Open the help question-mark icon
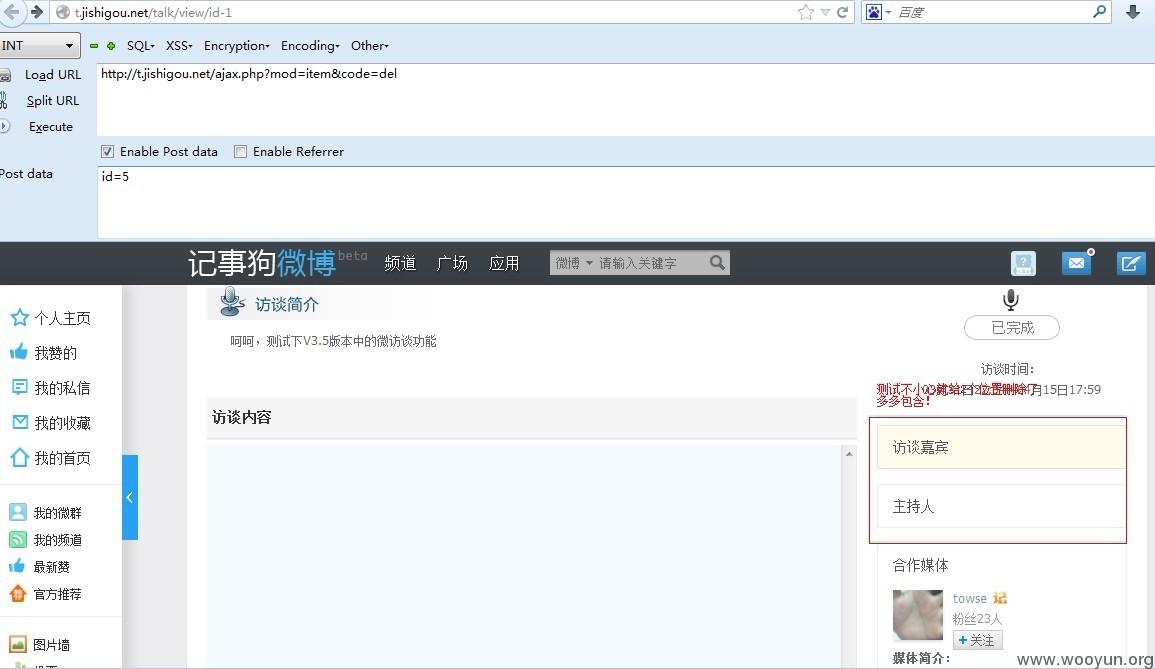 pyautogui.click(x=1023, y=263)
